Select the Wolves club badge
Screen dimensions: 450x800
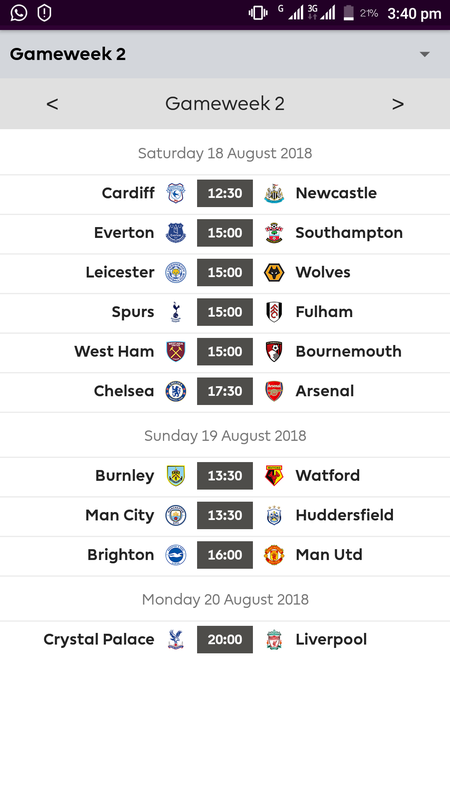[274, 272]
